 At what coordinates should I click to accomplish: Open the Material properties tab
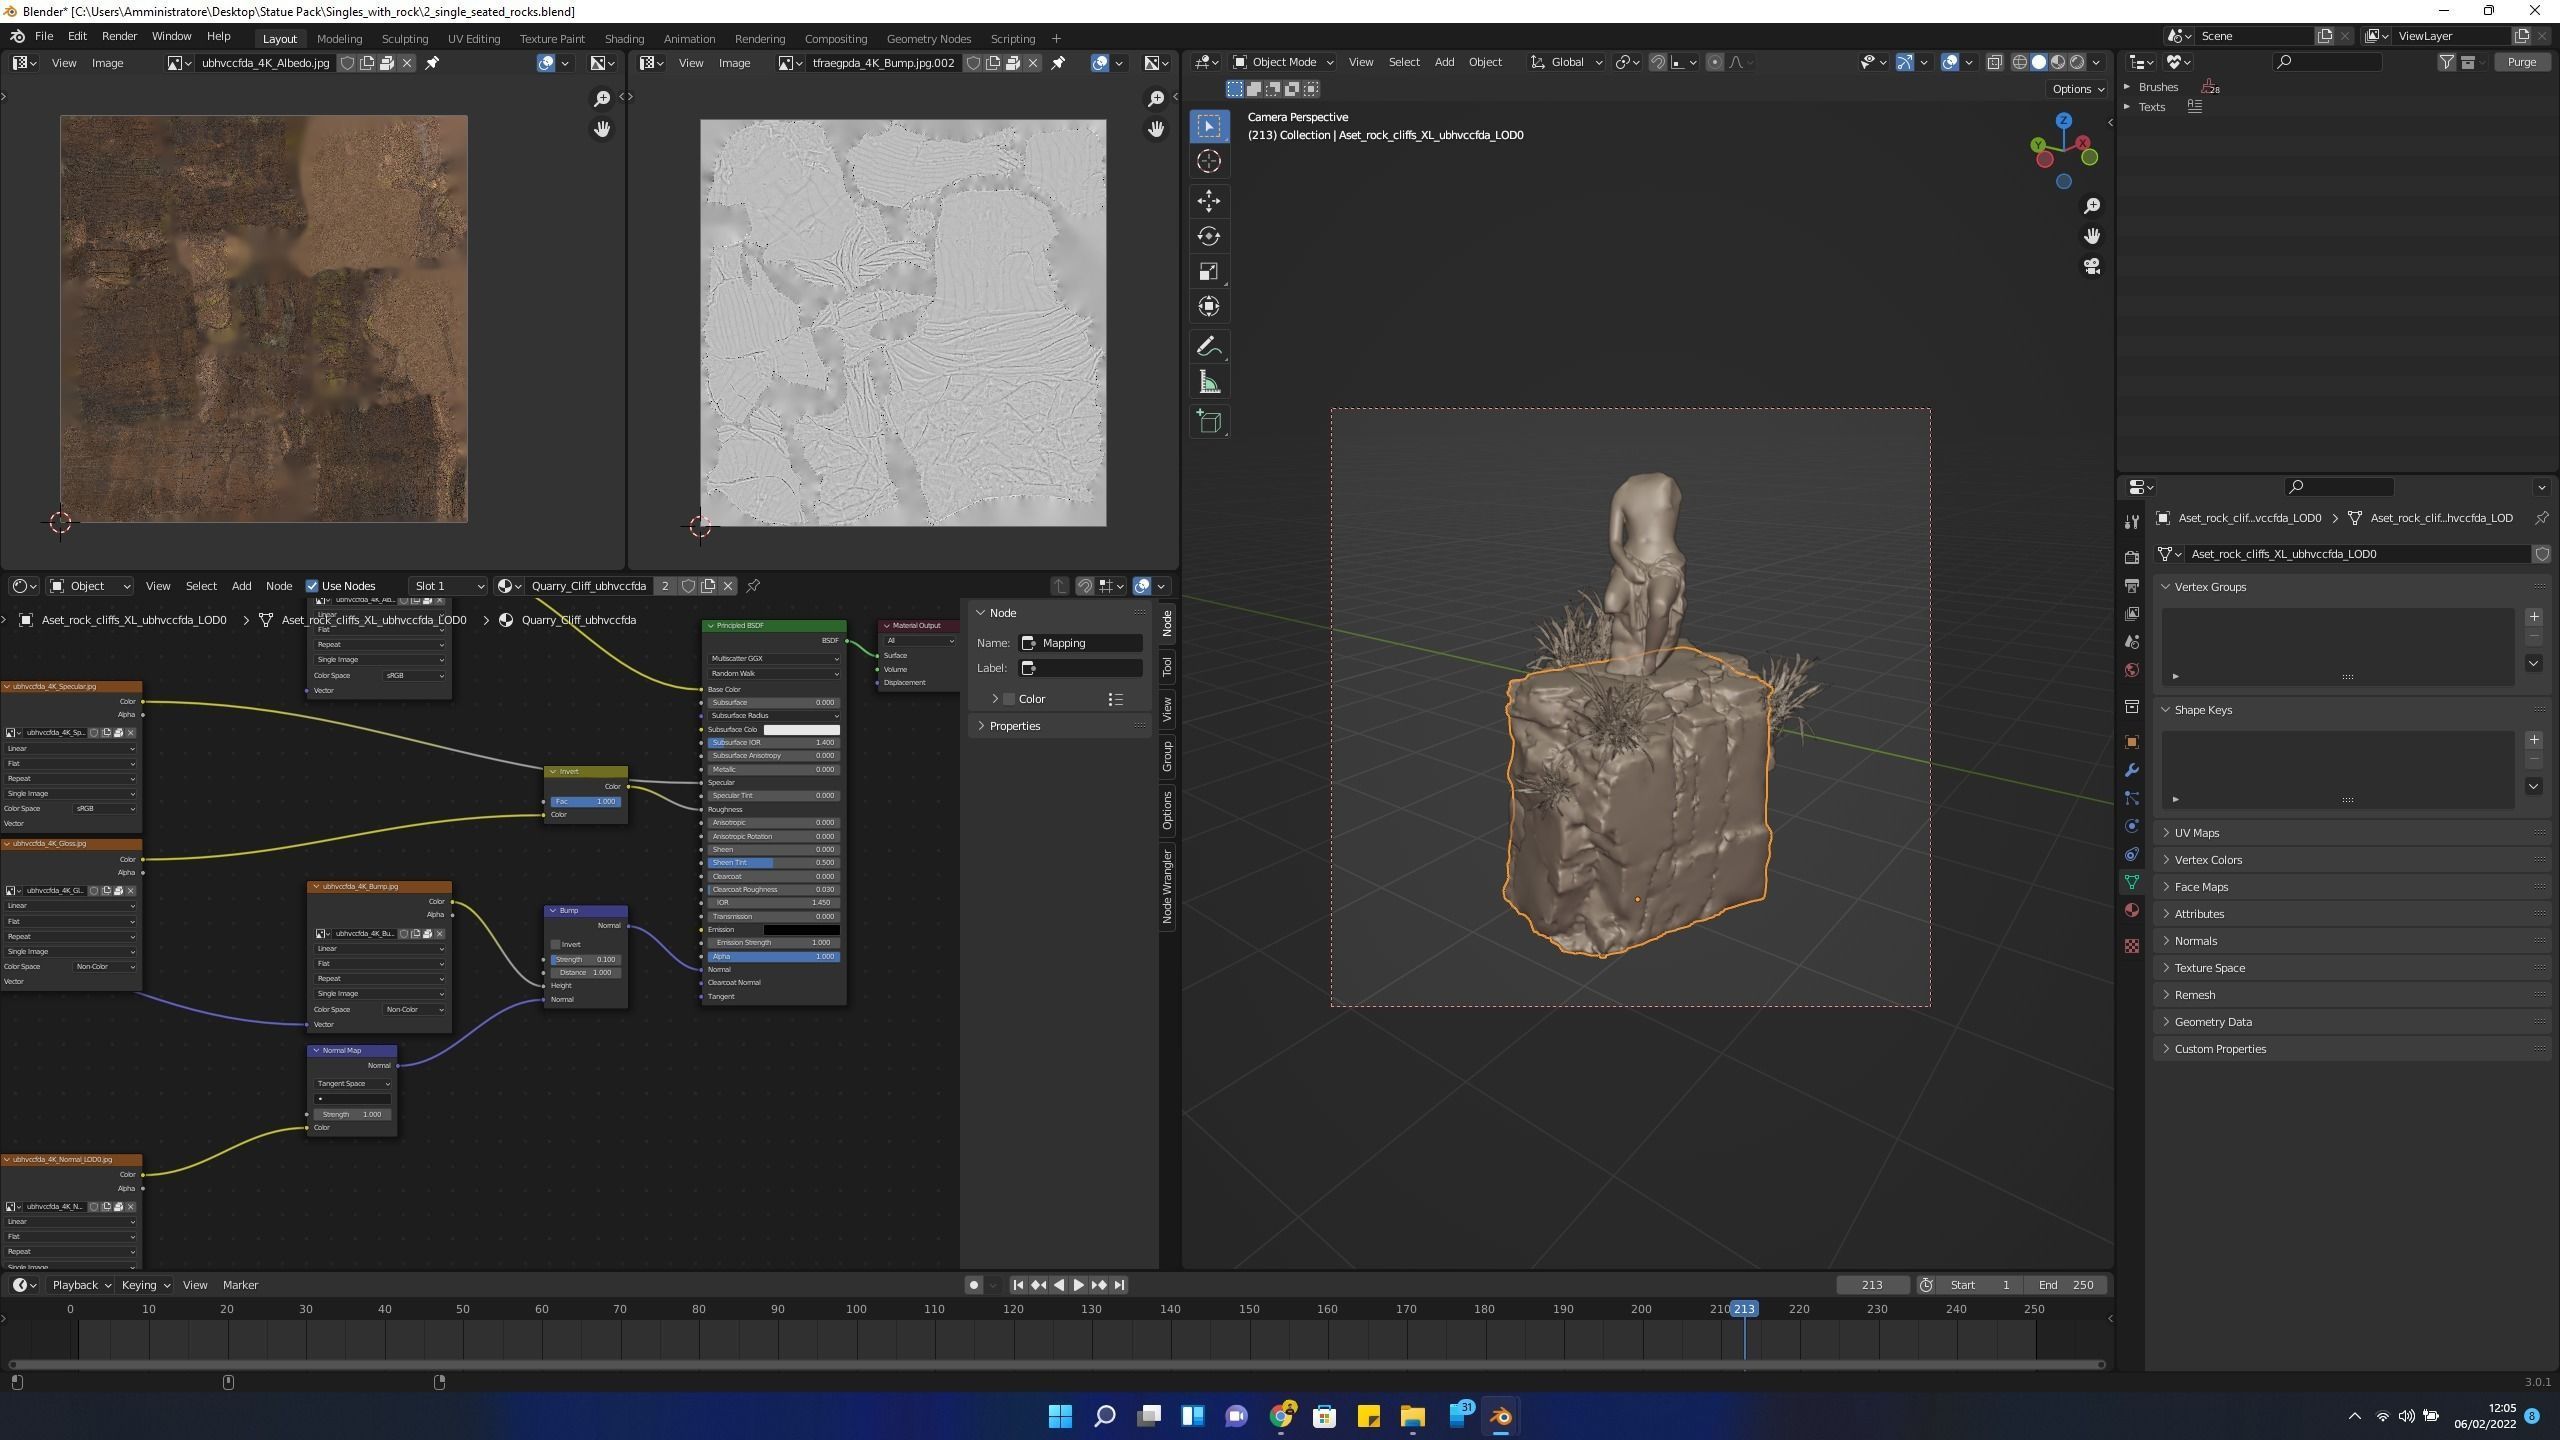[2132, 910]
